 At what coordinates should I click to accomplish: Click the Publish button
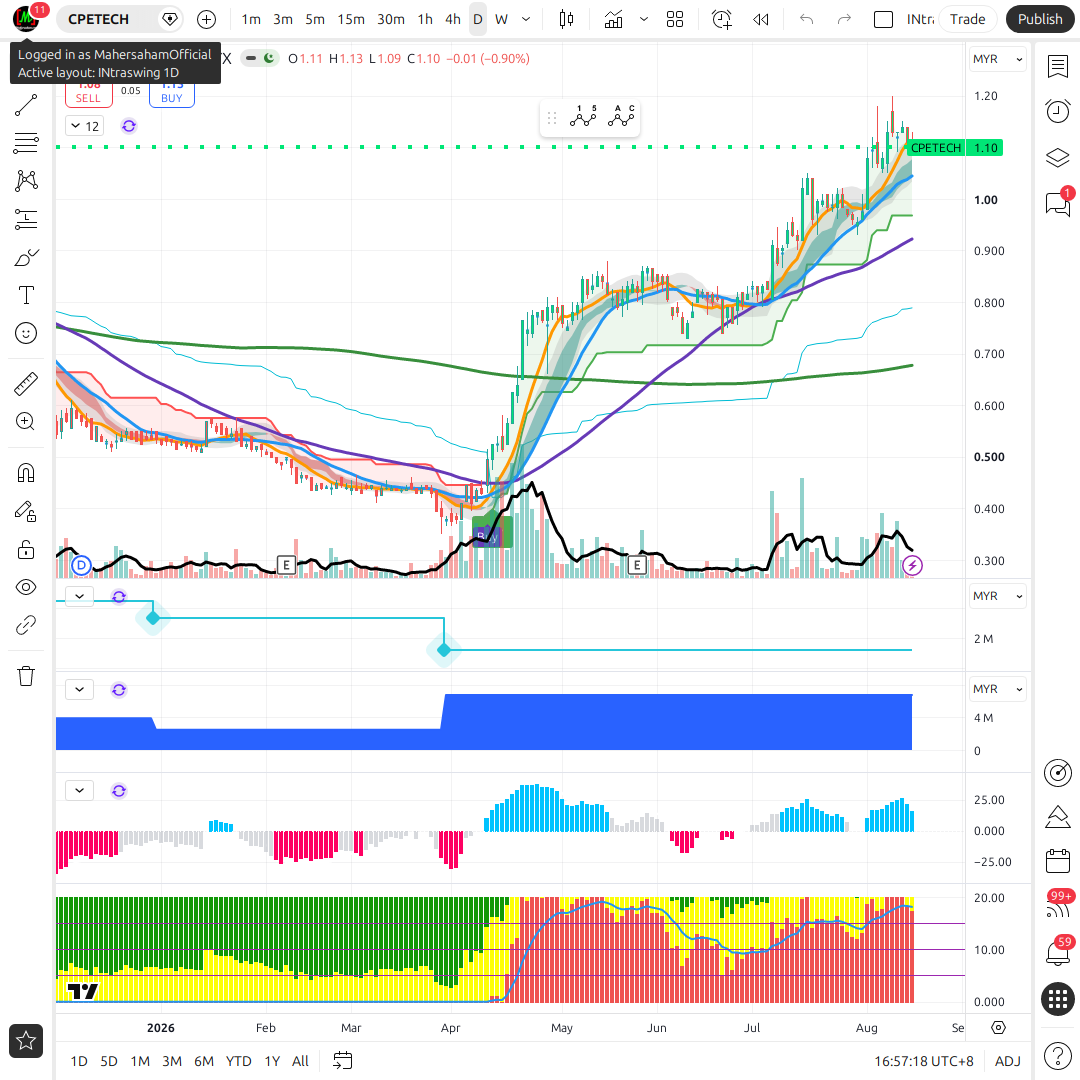[x=1039, y=19]
